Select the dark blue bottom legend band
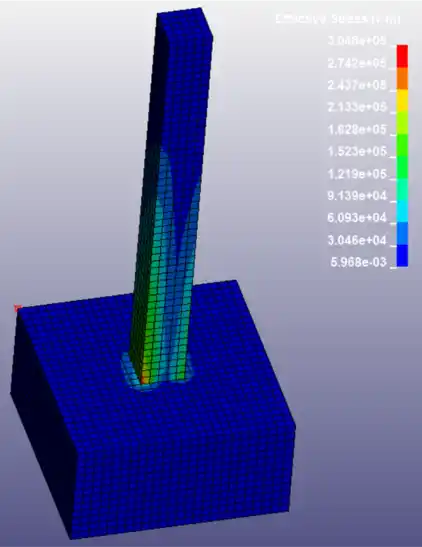This screenshot has height=547, width=422. coord(402,256)
